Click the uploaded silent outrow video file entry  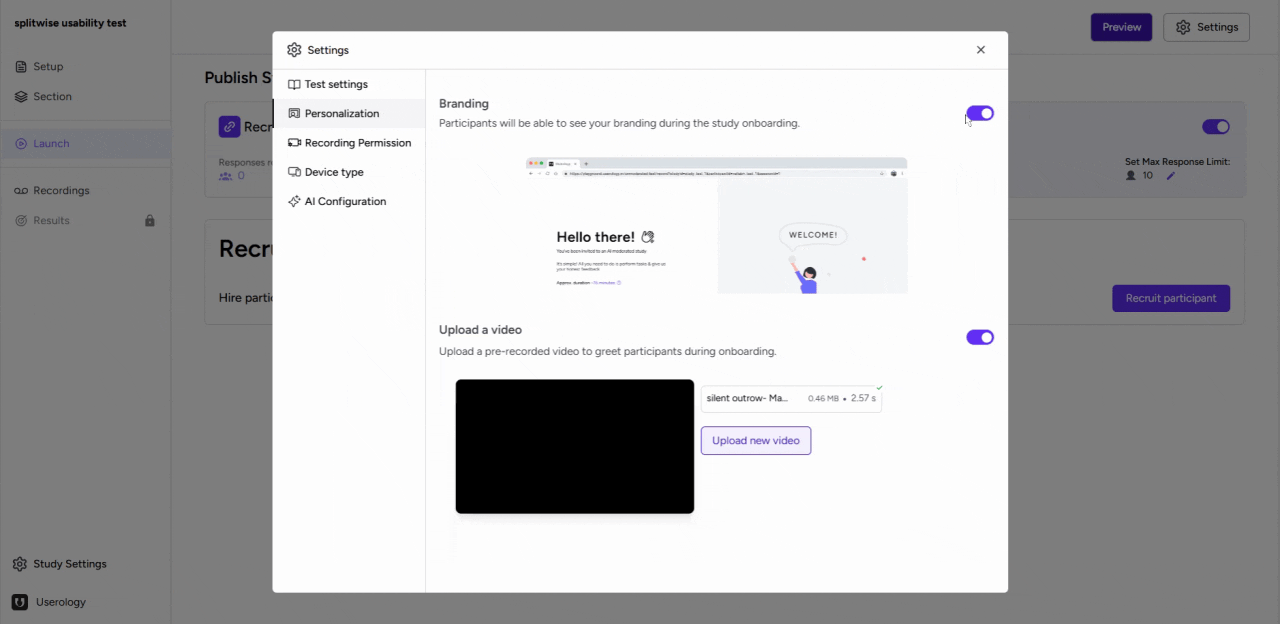[x=790, y=398]
